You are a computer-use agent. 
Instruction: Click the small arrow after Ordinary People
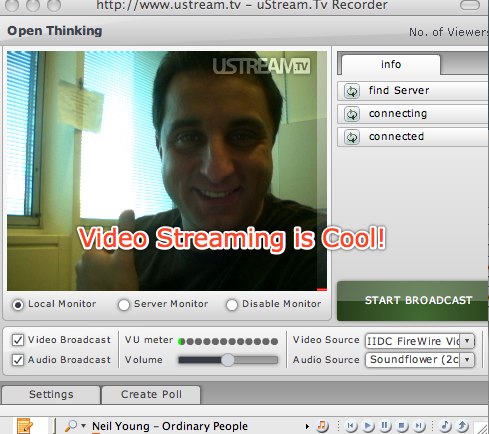coord(307,426)
